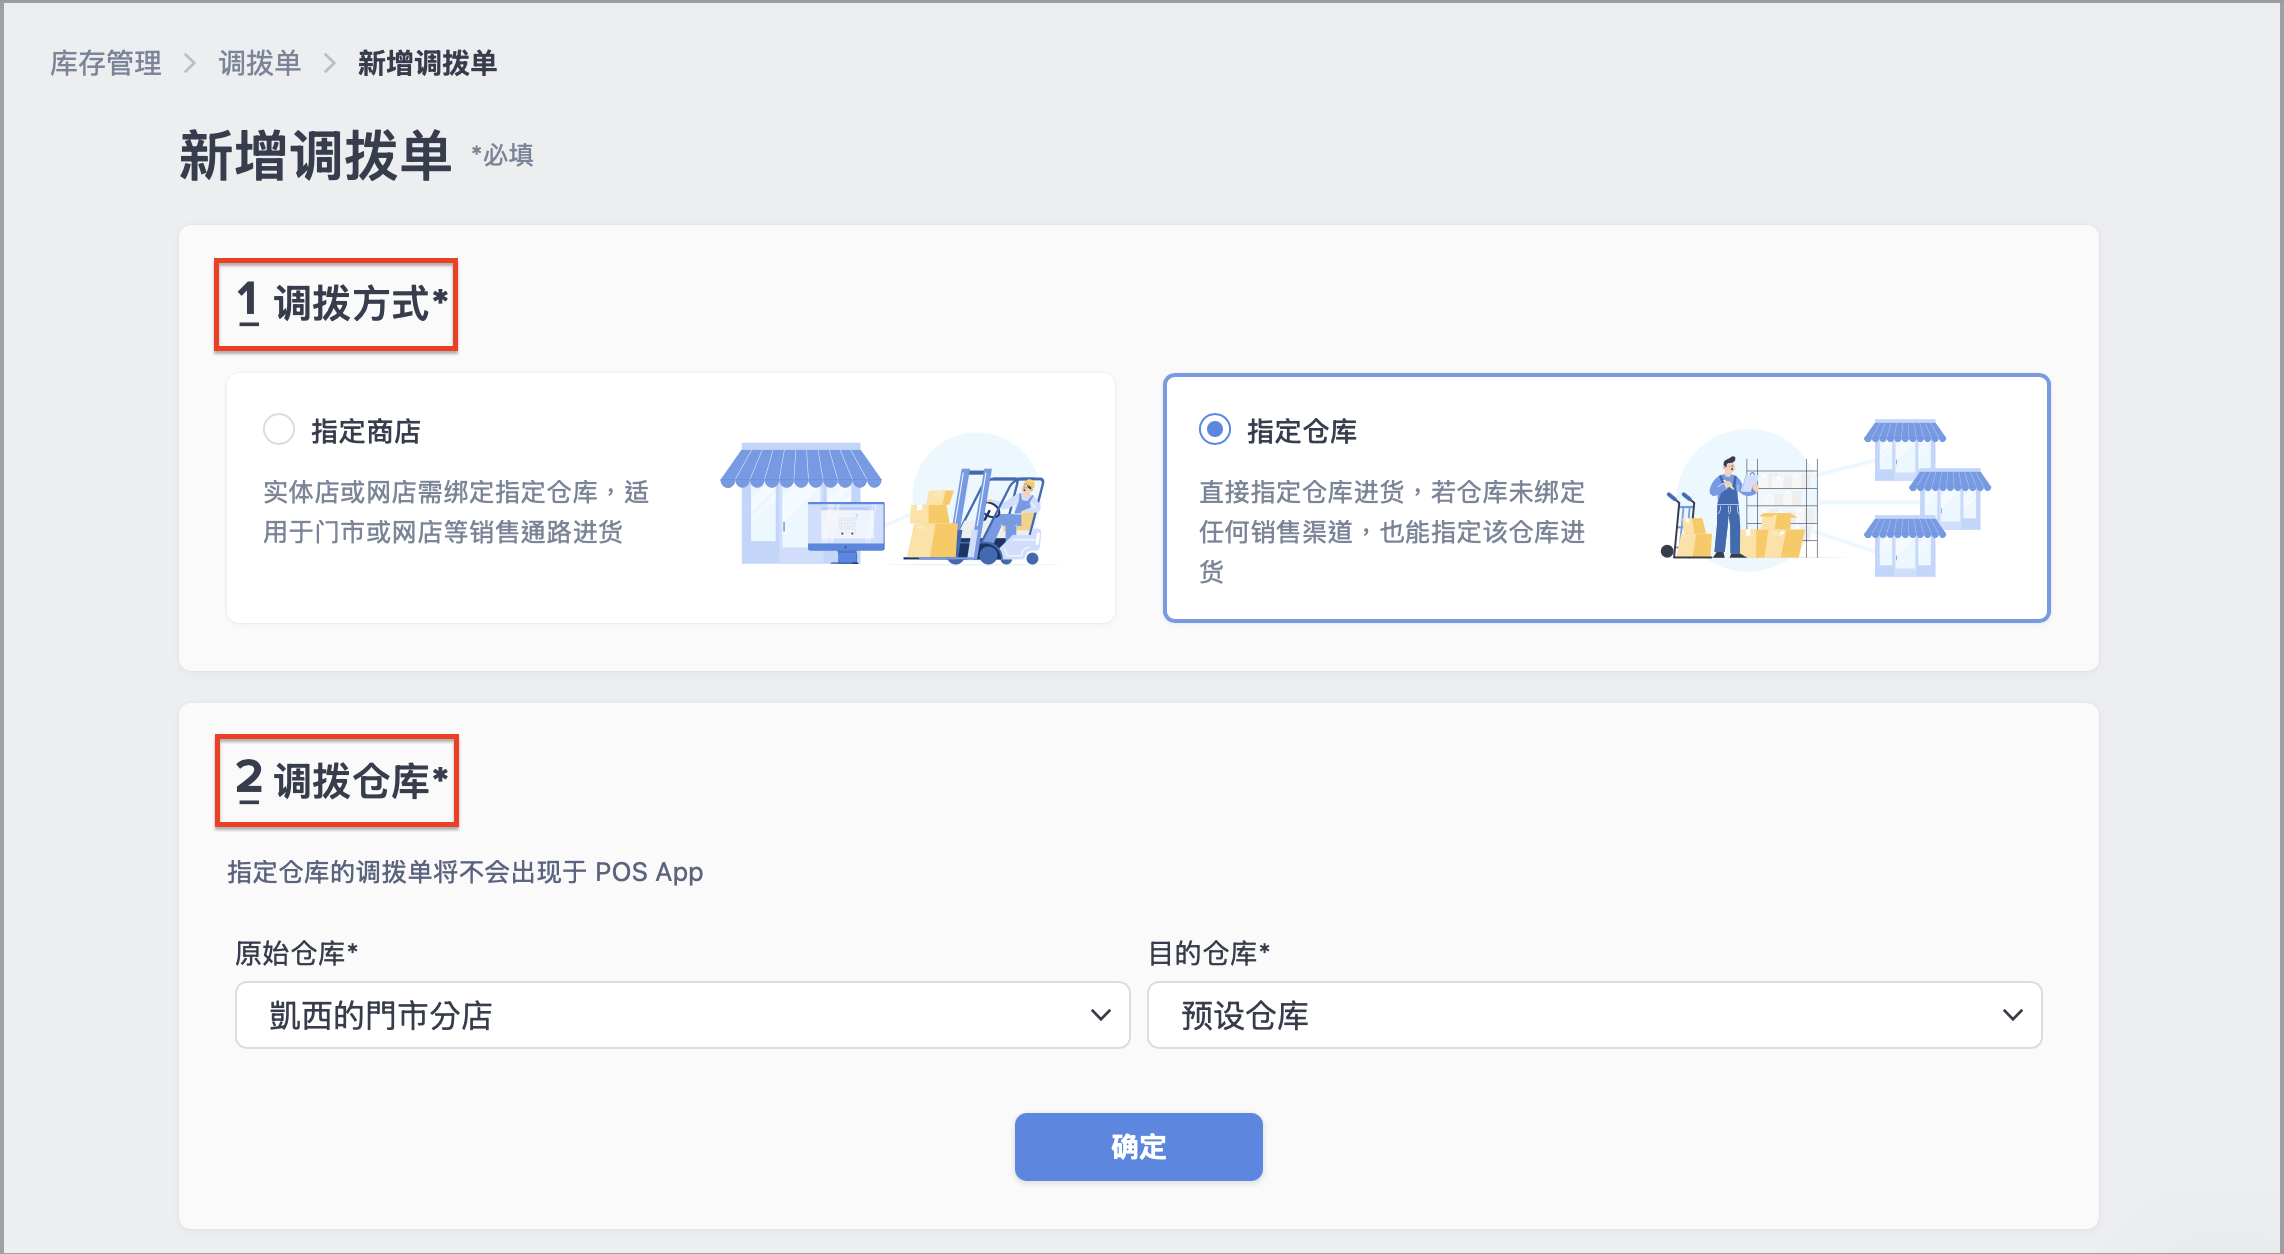Click the 原始仓库* field label
This screenshot has height=1254, width=2284.
pyautogui.click(x=296, y=953)
